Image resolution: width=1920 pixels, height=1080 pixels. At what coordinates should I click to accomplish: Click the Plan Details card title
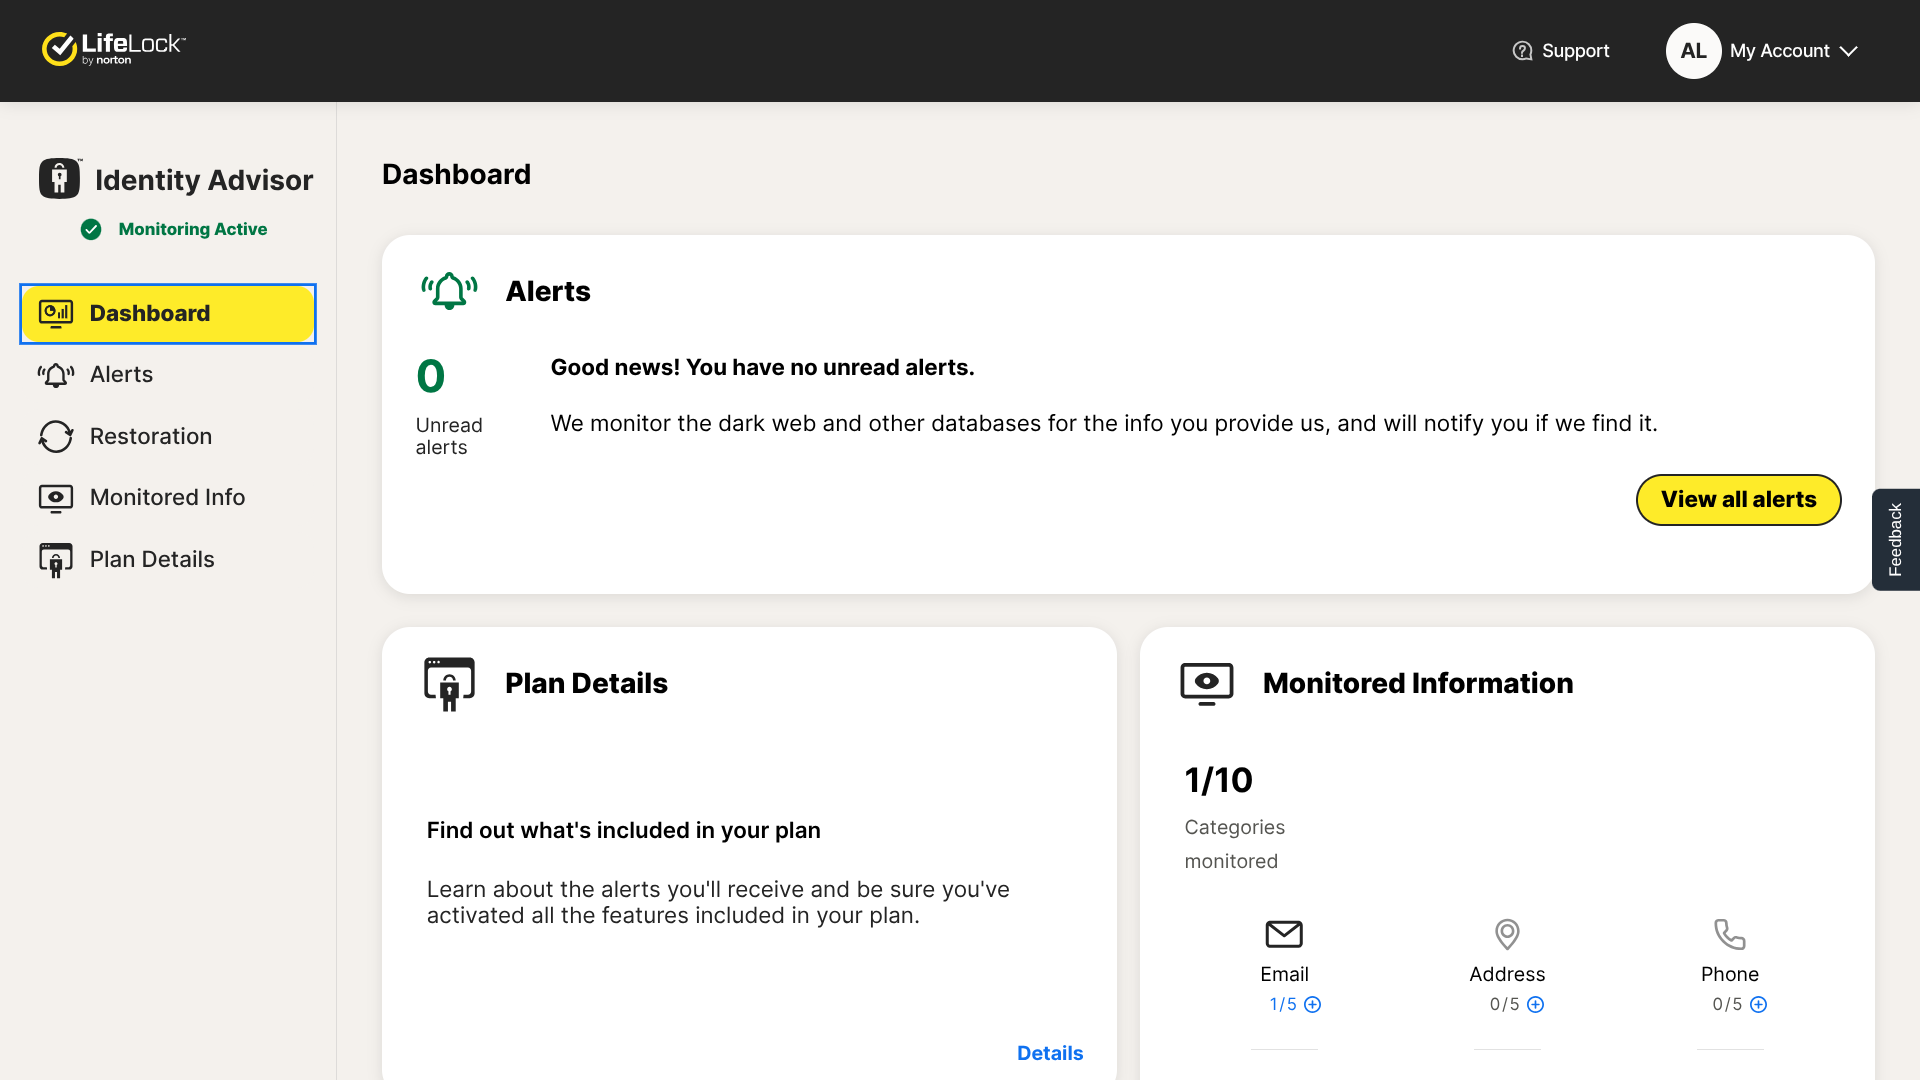pyautogui.click(x=586, y=684)
